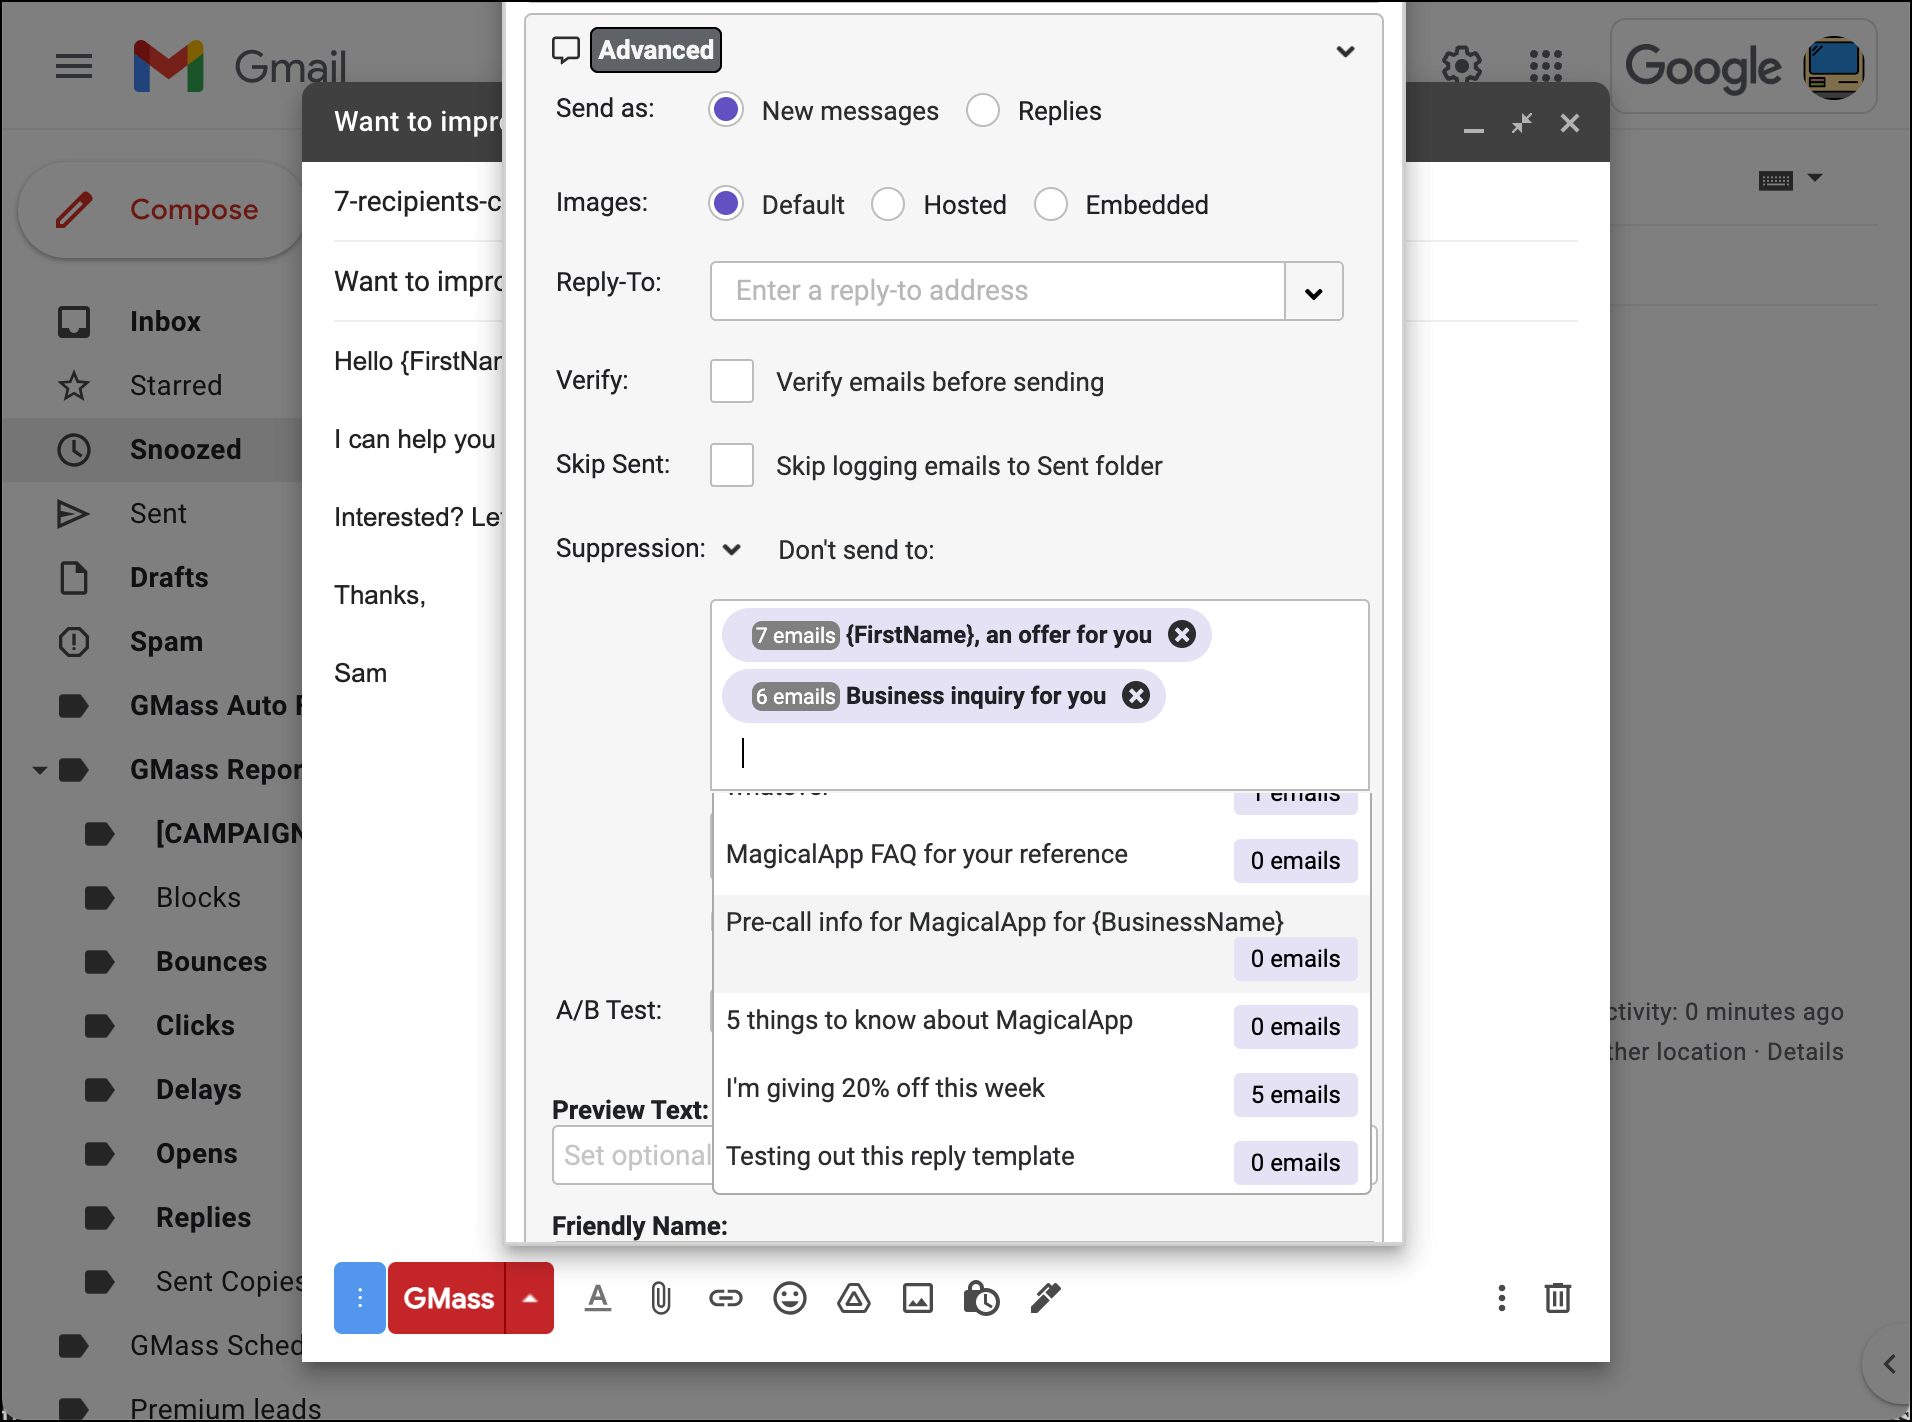The height and width of the screenshot is (1422, 1912).
Task: Click the Spam folder icon
Action: [x=74, y=642]
